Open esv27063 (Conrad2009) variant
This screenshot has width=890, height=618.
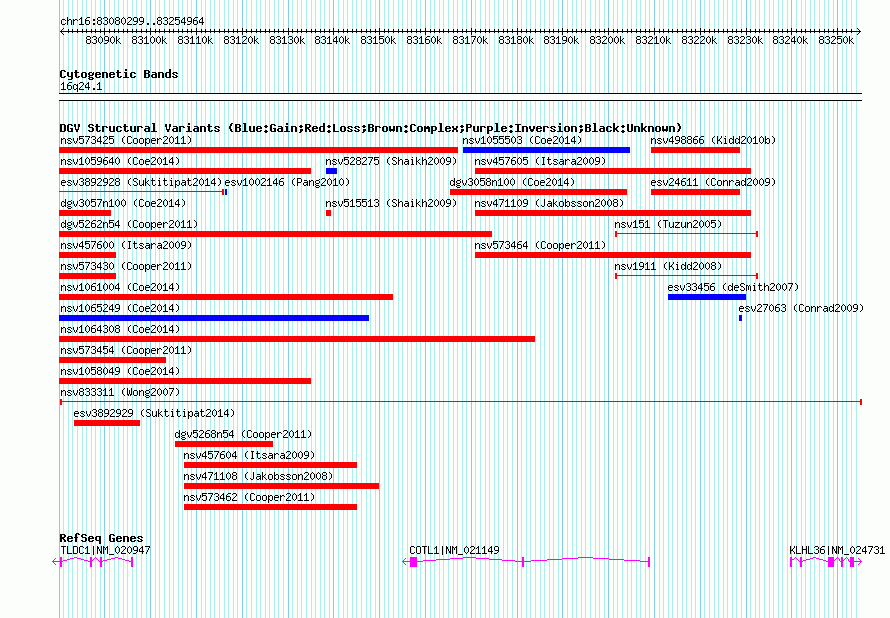coord(801,308)
